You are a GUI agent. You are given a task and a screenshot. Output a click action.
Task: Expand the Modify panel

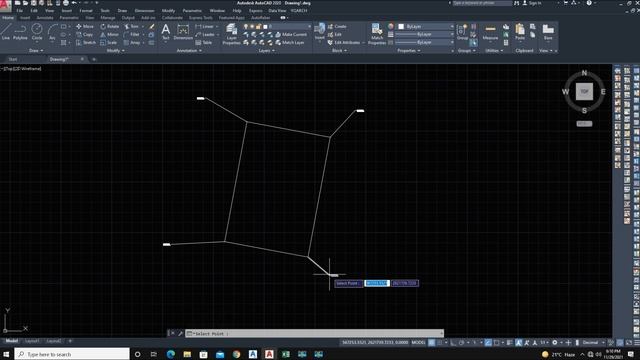(x=115, y=51)
